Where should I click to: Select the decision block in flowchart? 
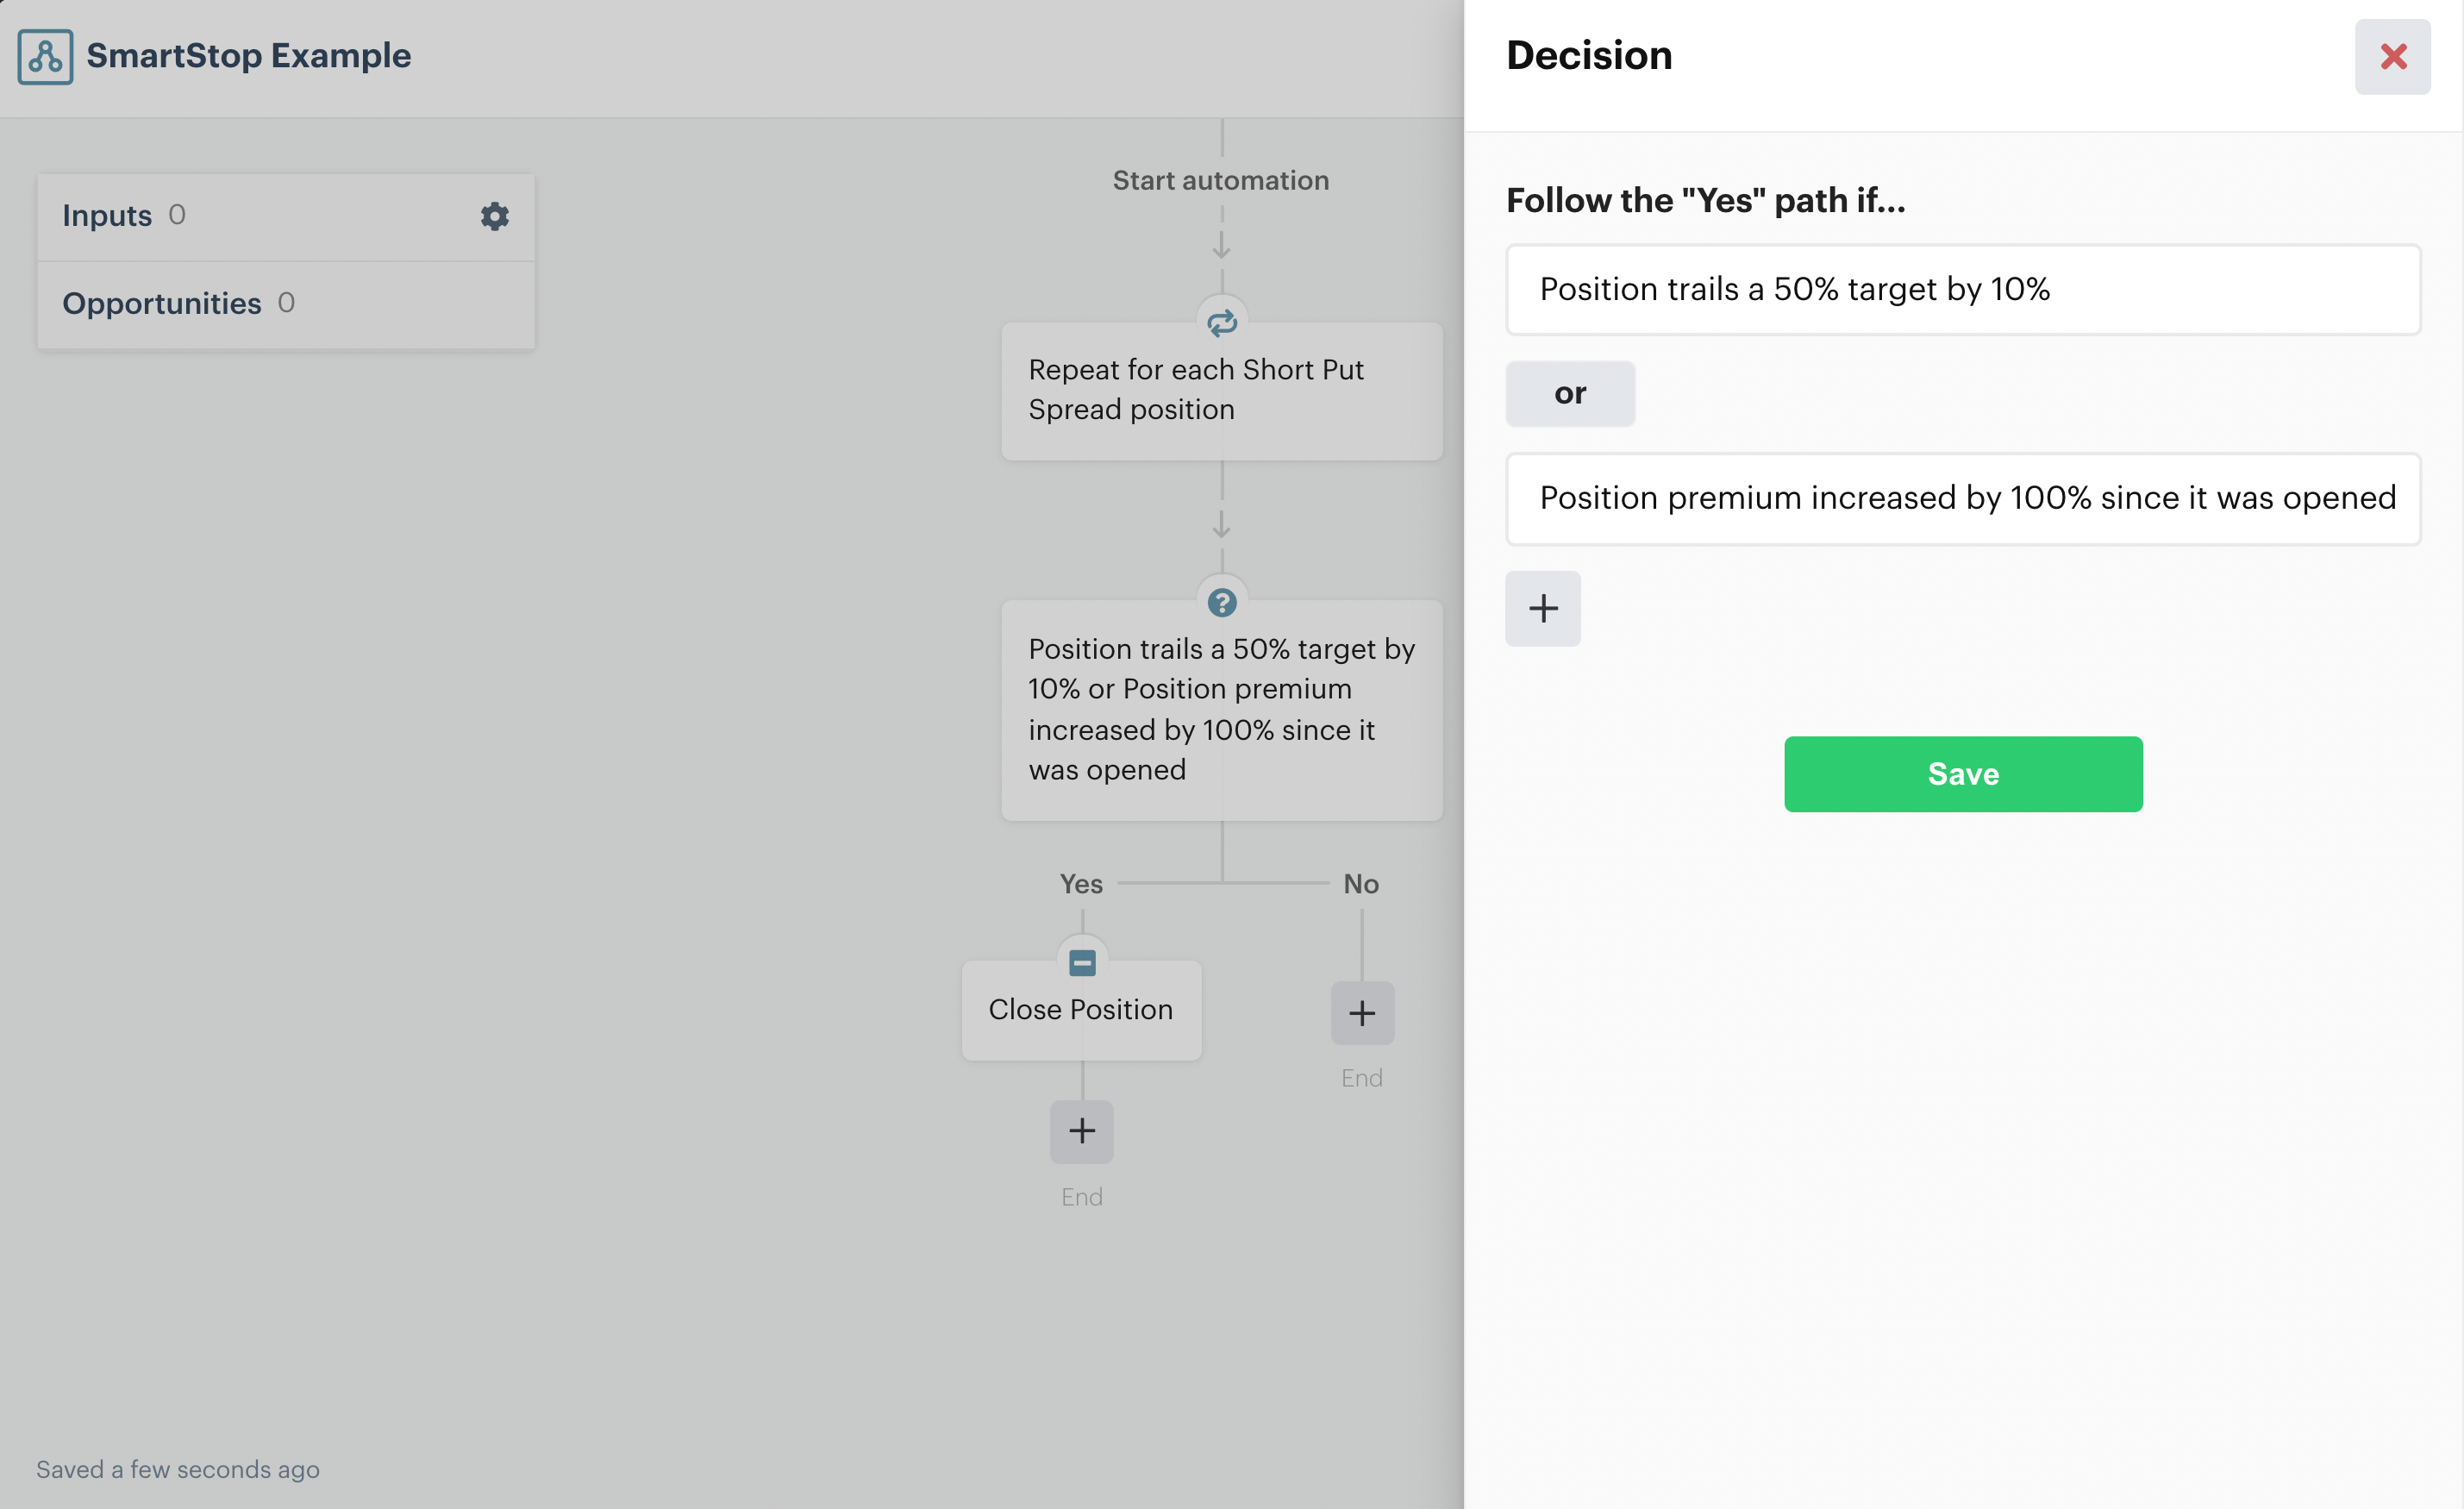click(x=1221, y=710)
